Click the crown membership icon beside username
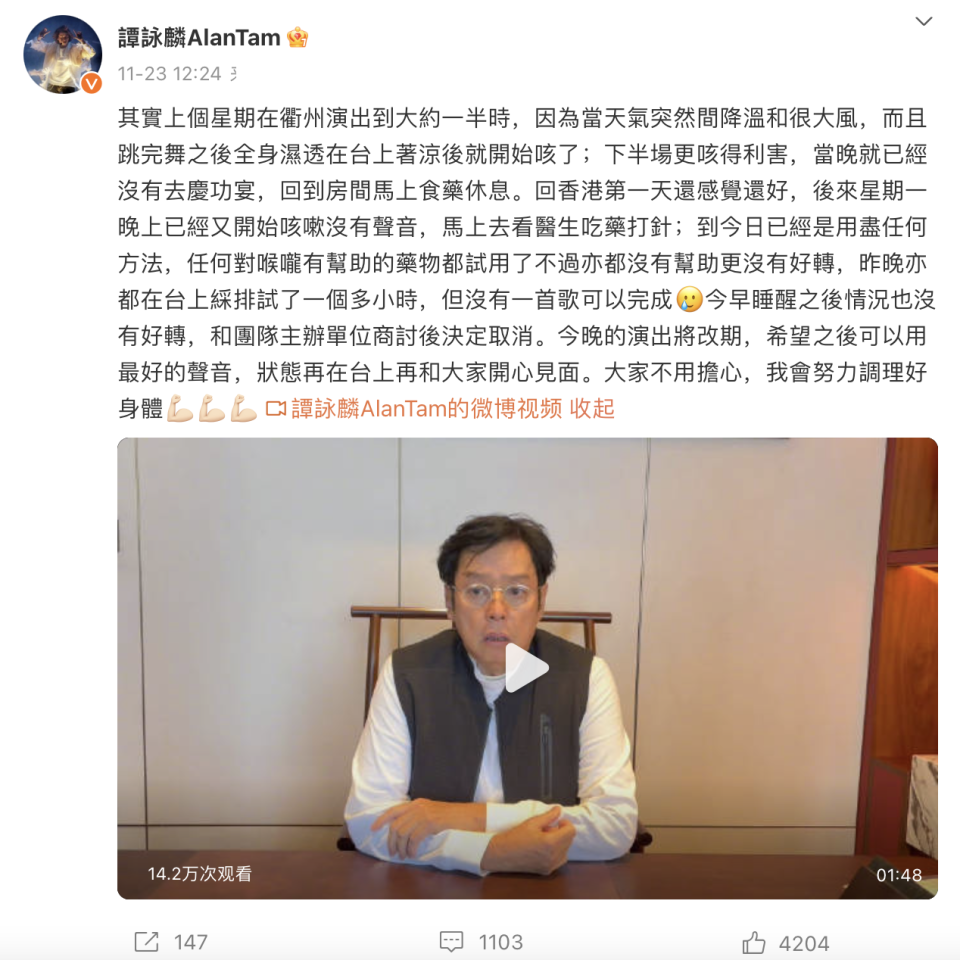Image resolution: width=960 pixels, height=960 pixels. tap(297, 37)
